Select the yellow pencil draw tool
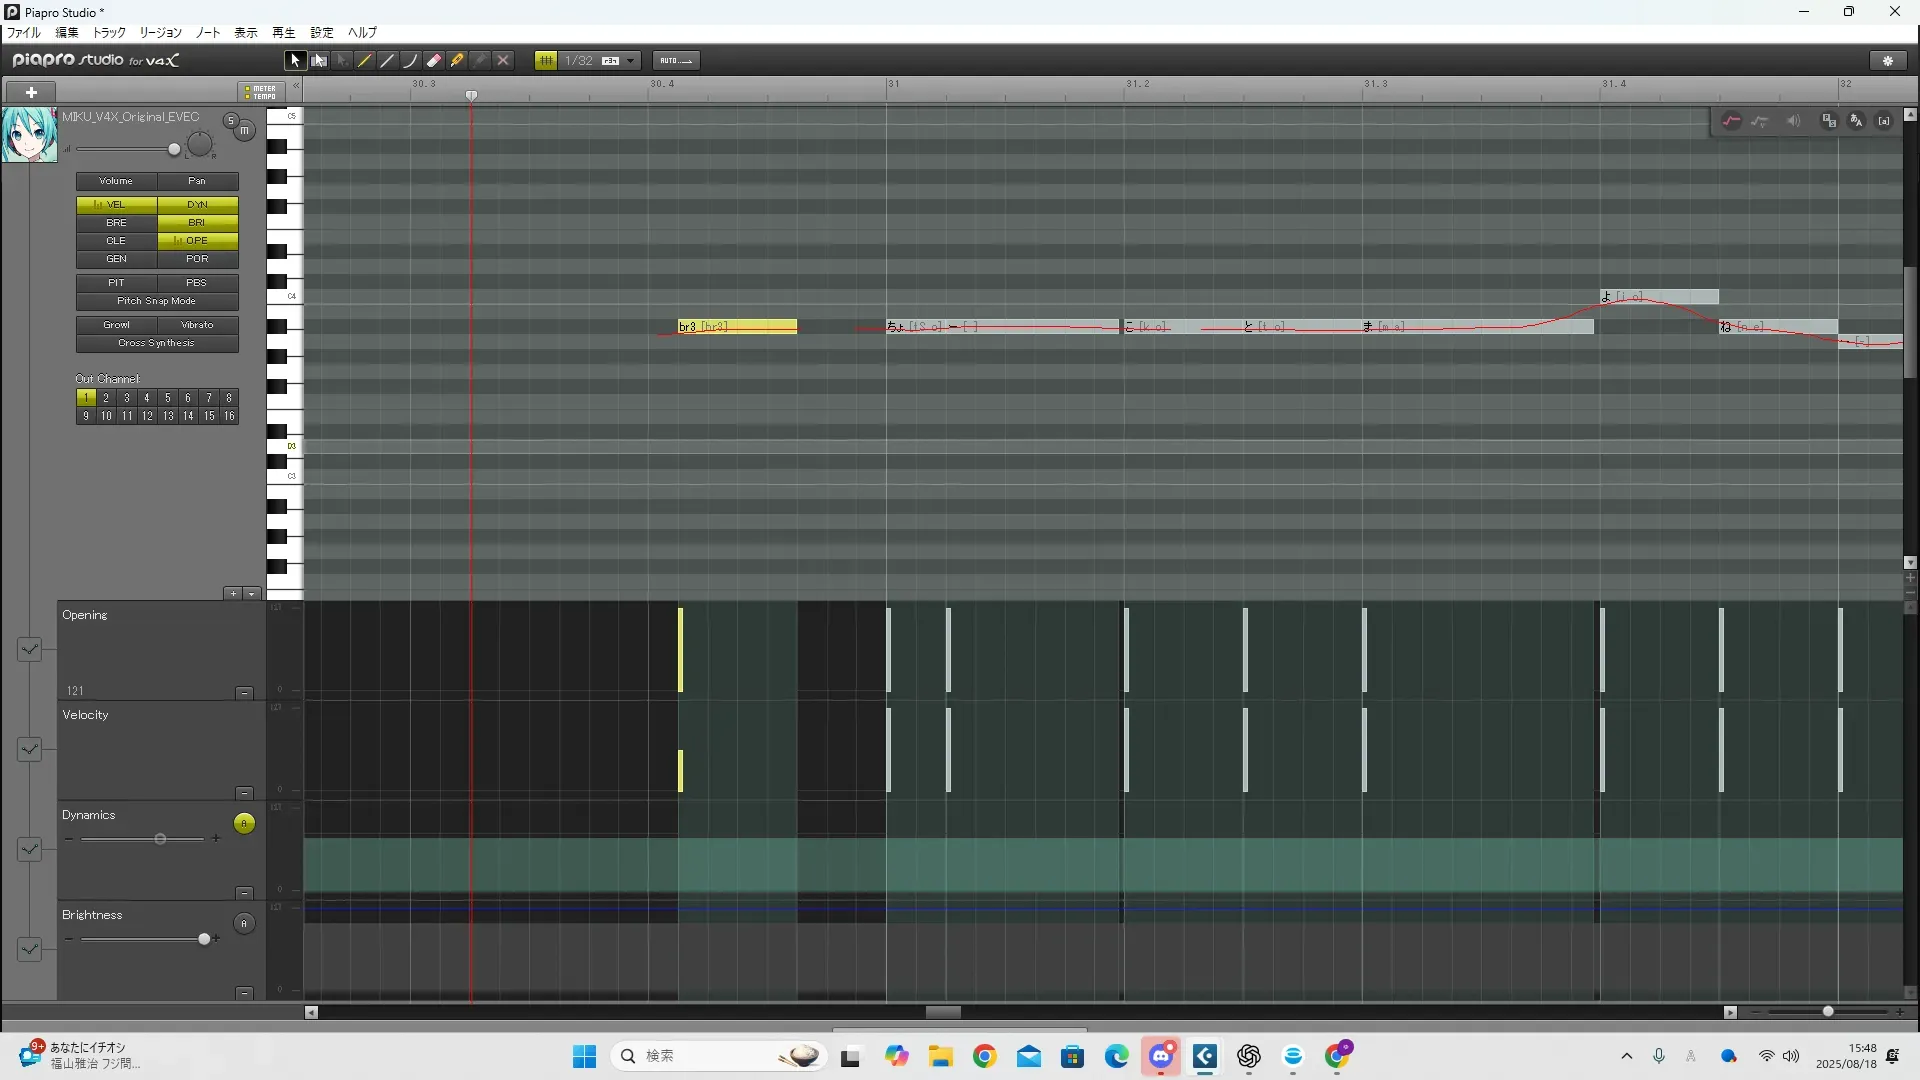The width and height of the screenshot is (1920, 1080). [365, 61]
